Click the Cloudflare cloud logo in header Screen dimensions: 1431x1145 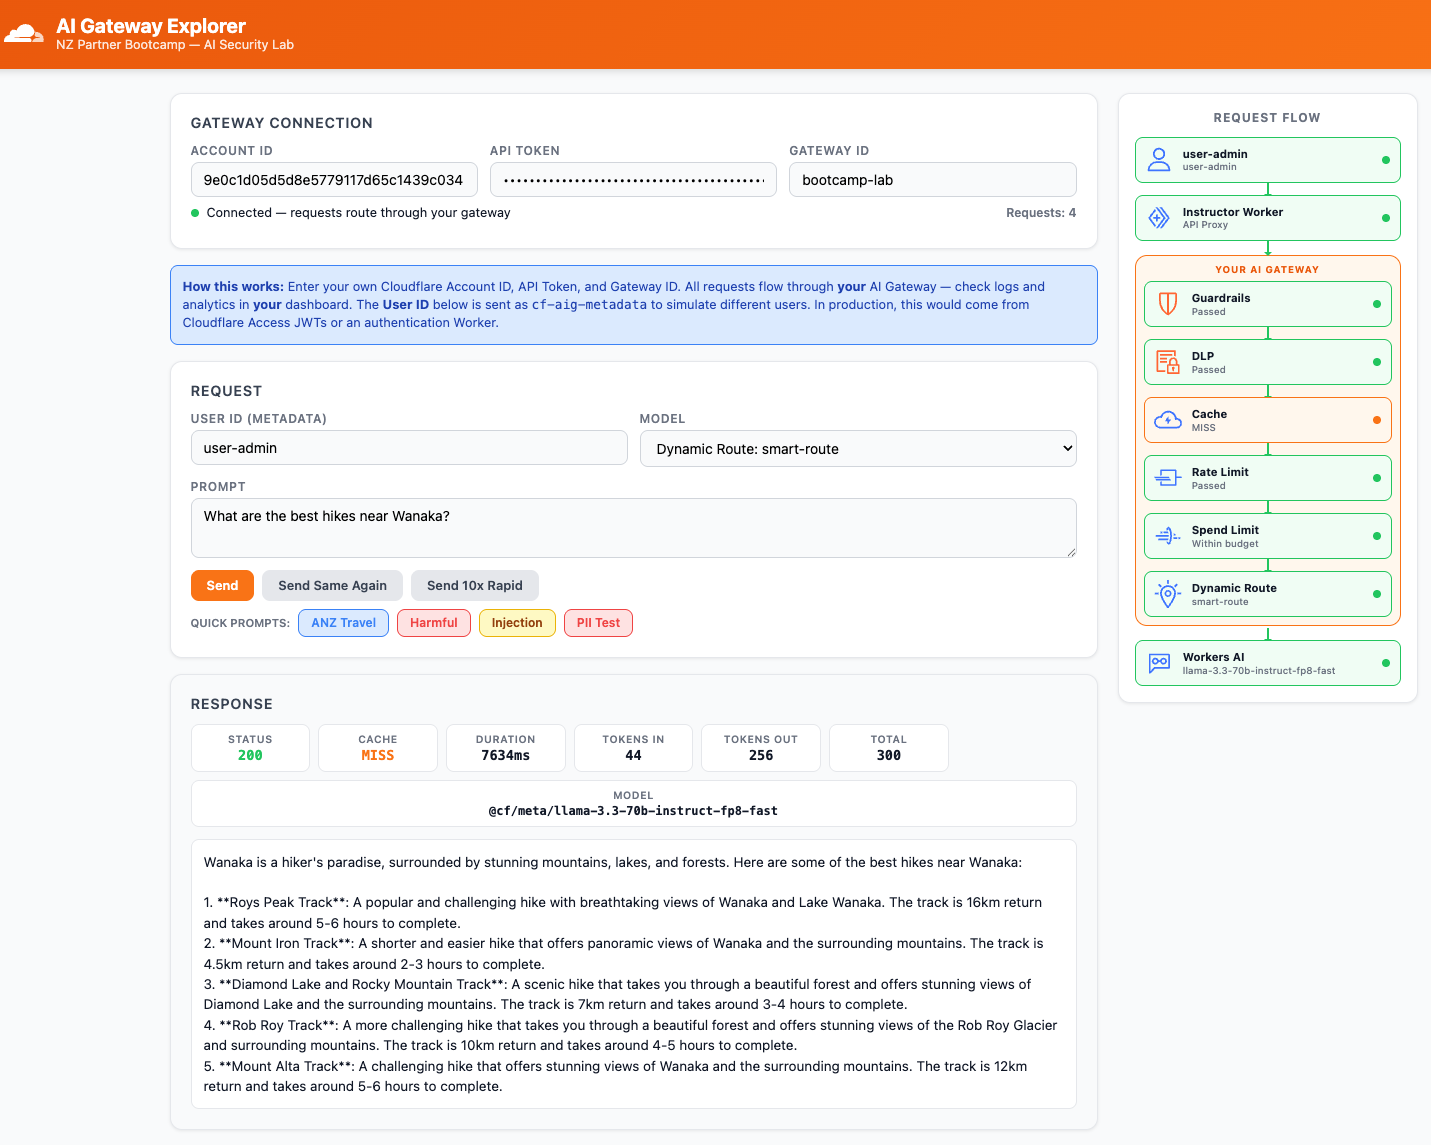[x=24, y=34]
